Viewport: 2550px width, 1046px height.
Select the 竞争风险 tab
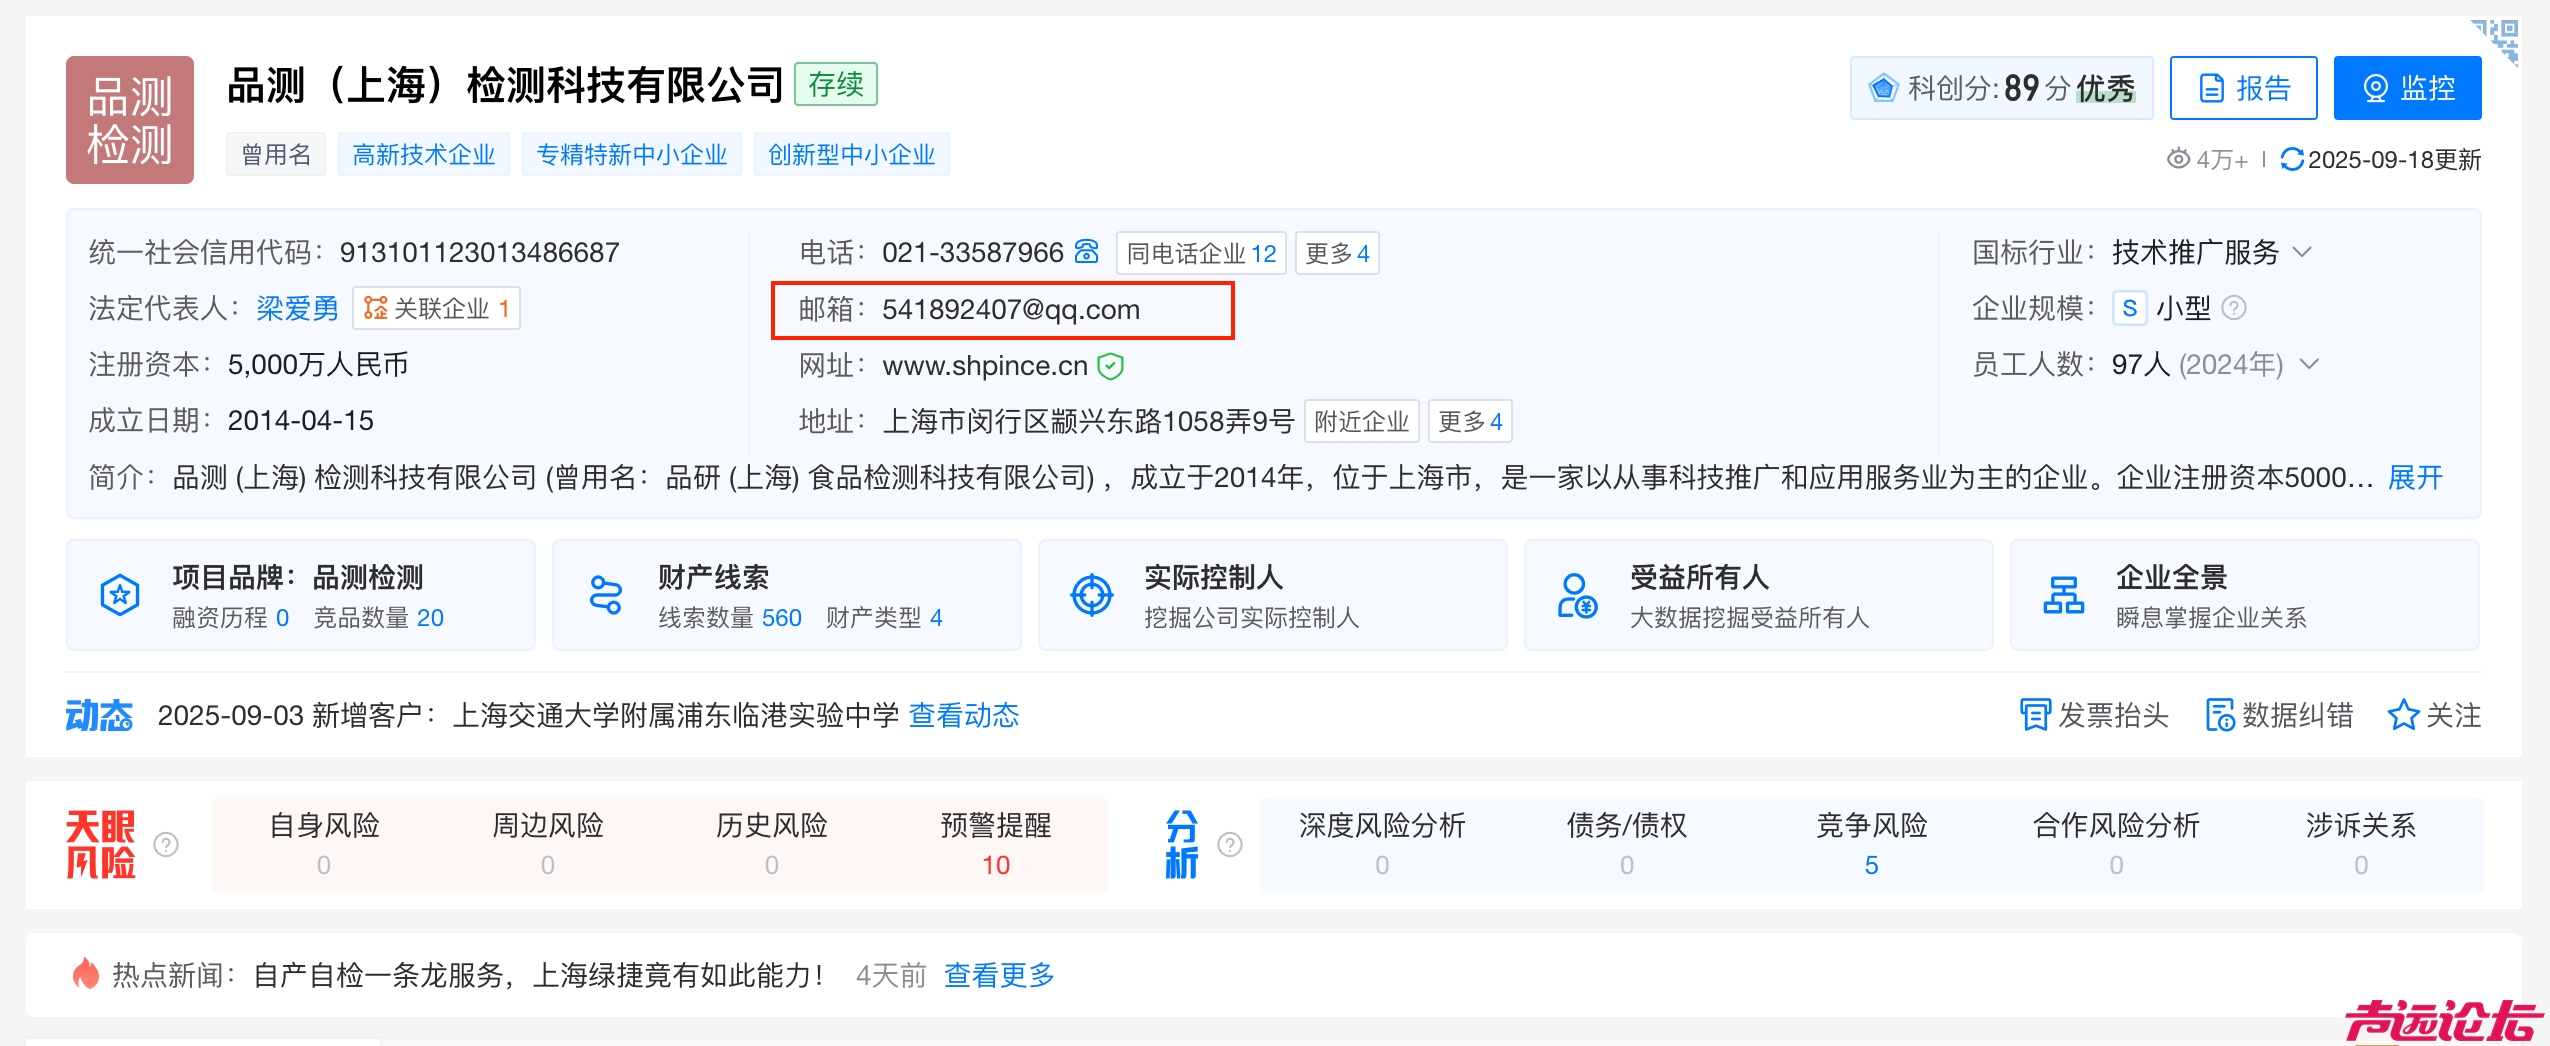click(1872, 844)
